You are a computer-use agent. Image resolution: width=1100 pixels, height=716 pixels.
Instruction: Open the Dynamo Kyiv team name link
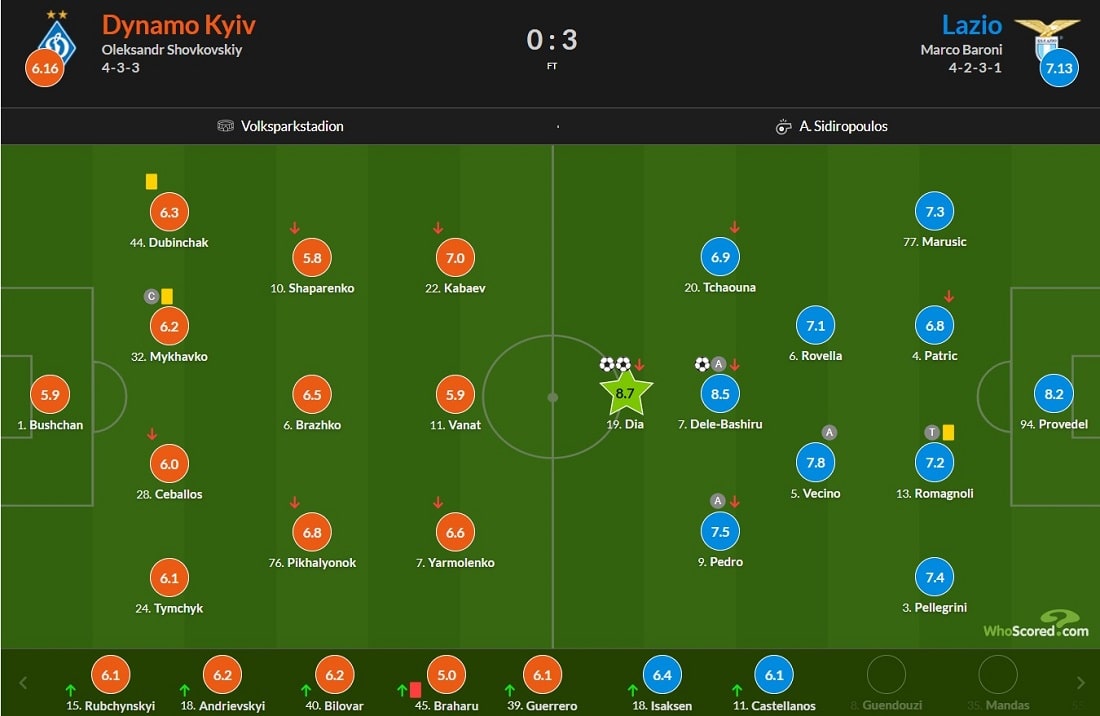pos(178,25)
